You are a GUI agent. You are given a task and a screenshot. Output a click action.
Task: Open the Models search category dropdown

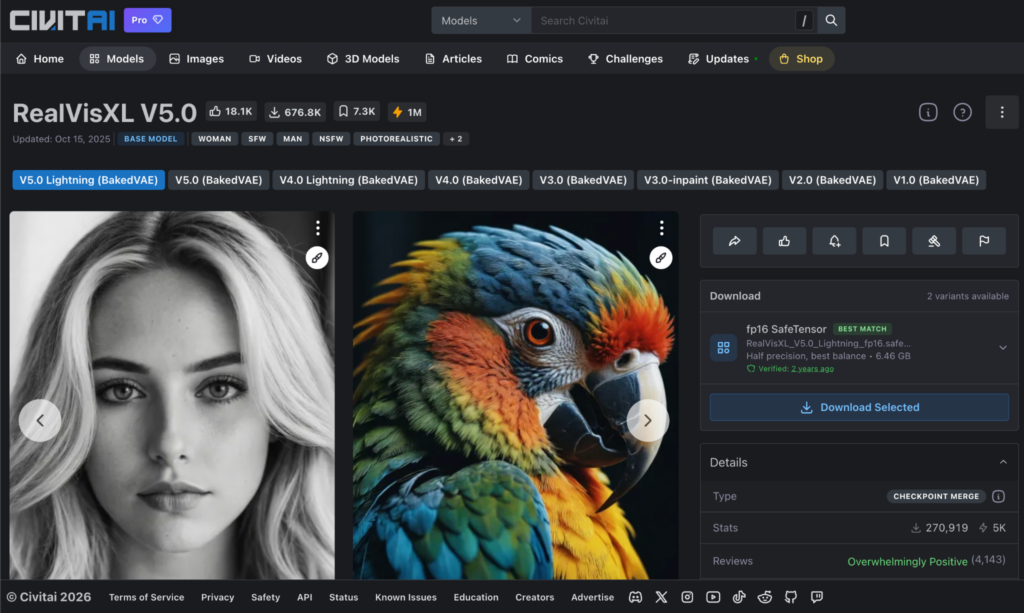point(481,20)
